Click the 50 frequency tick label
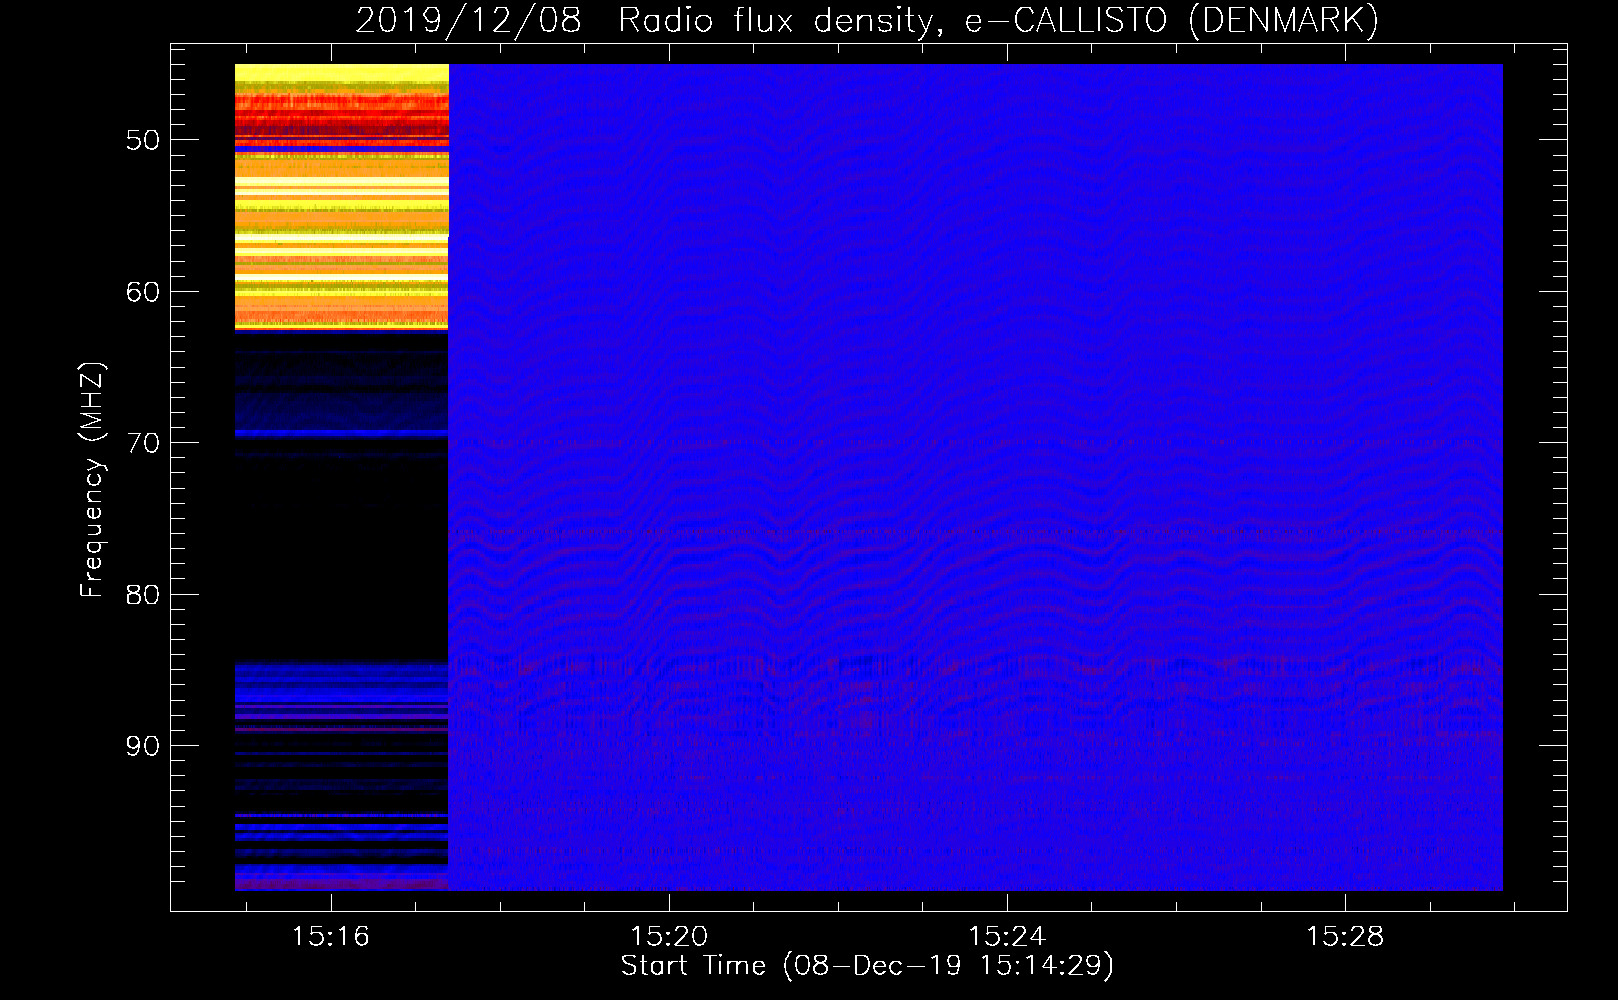 (143, 140)
